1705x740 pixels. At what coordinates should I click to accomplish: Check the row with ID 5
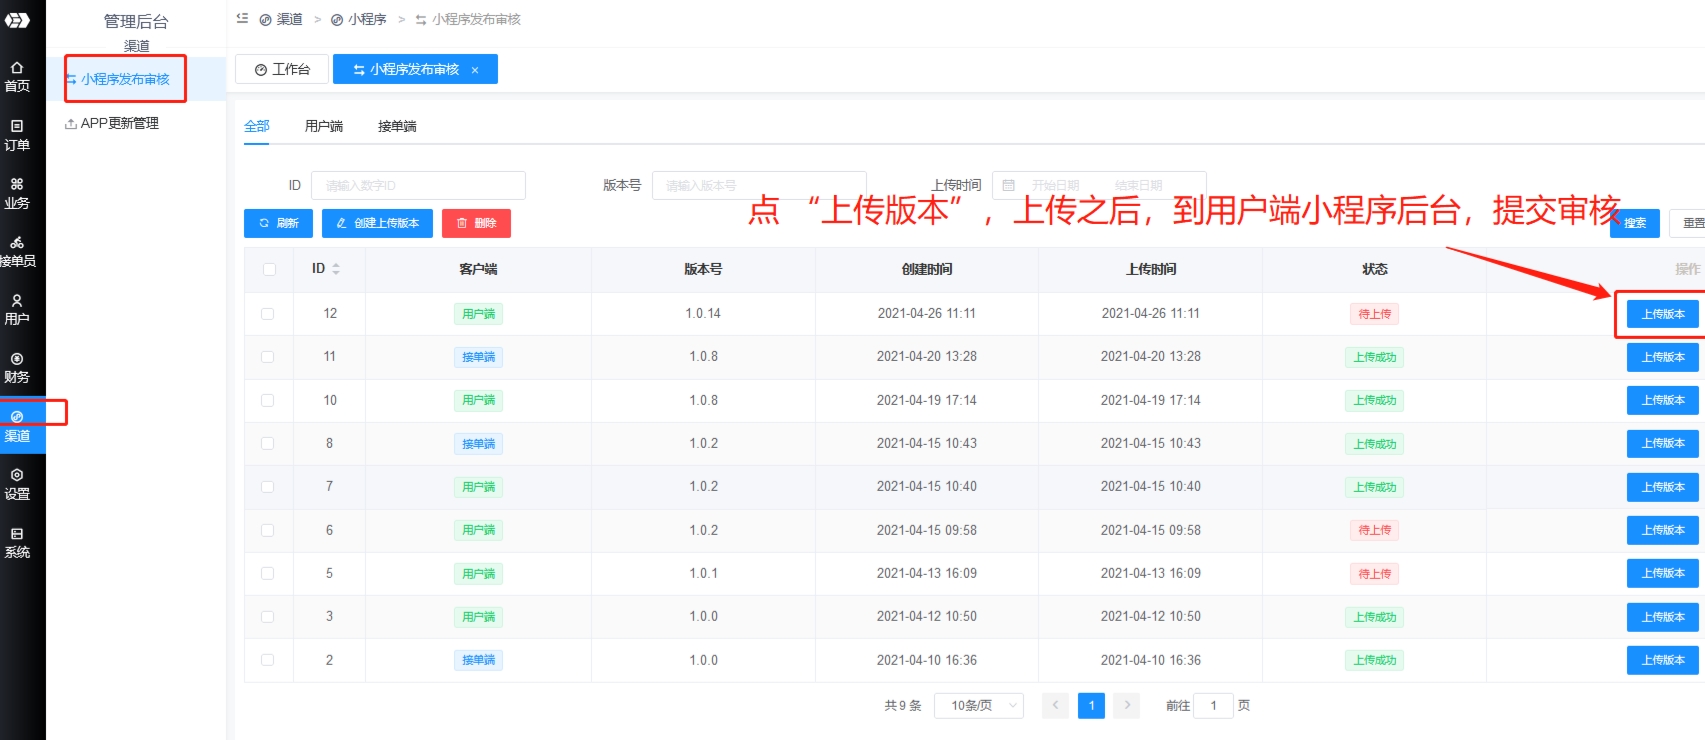268,574
